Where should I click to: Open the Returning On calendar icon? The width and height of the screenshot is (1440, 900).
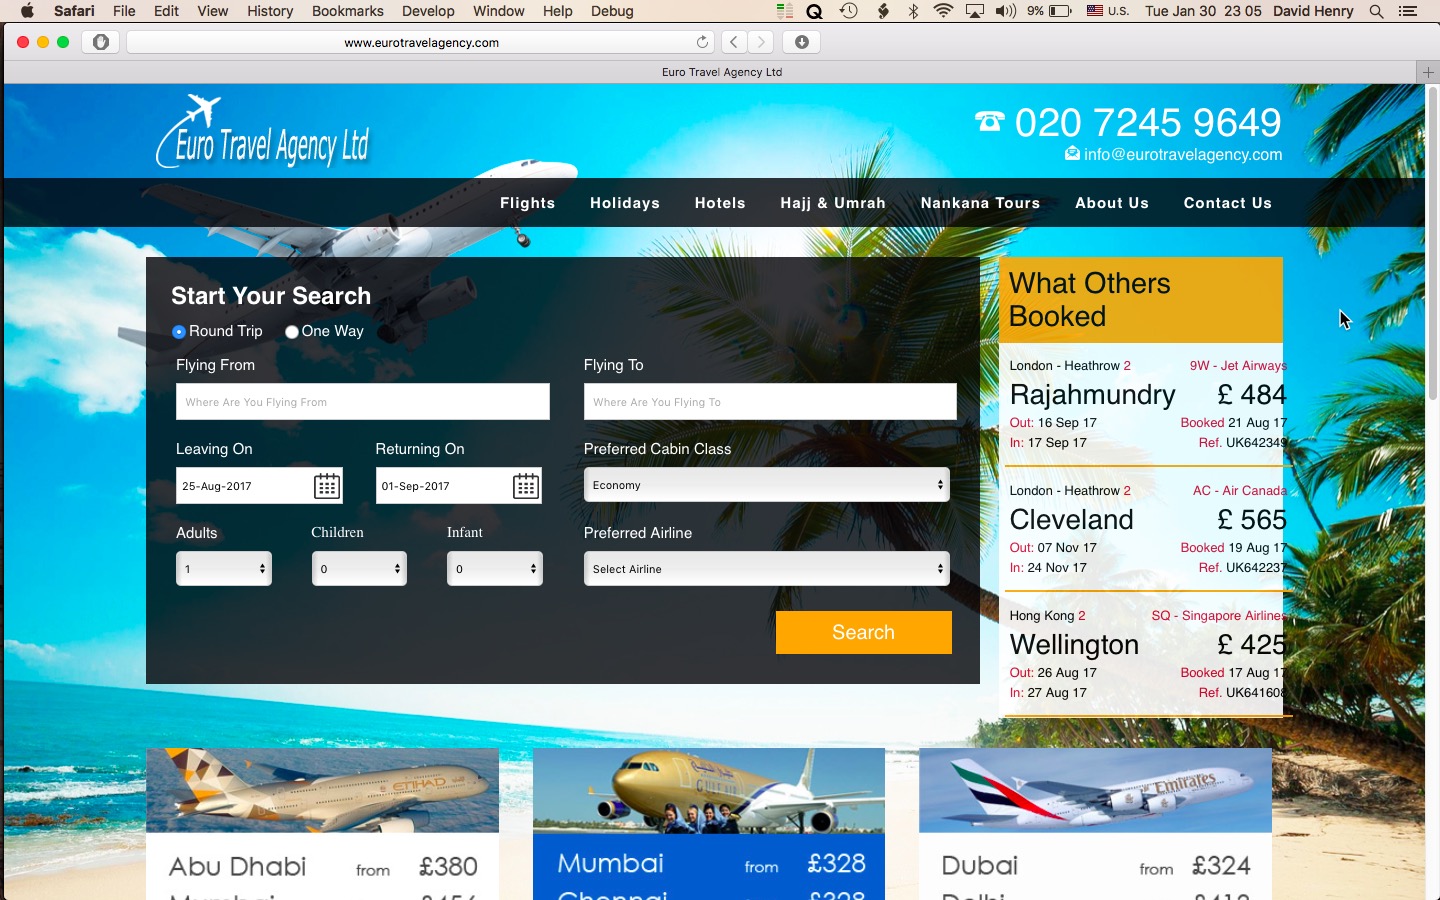[x=526, y=486]
